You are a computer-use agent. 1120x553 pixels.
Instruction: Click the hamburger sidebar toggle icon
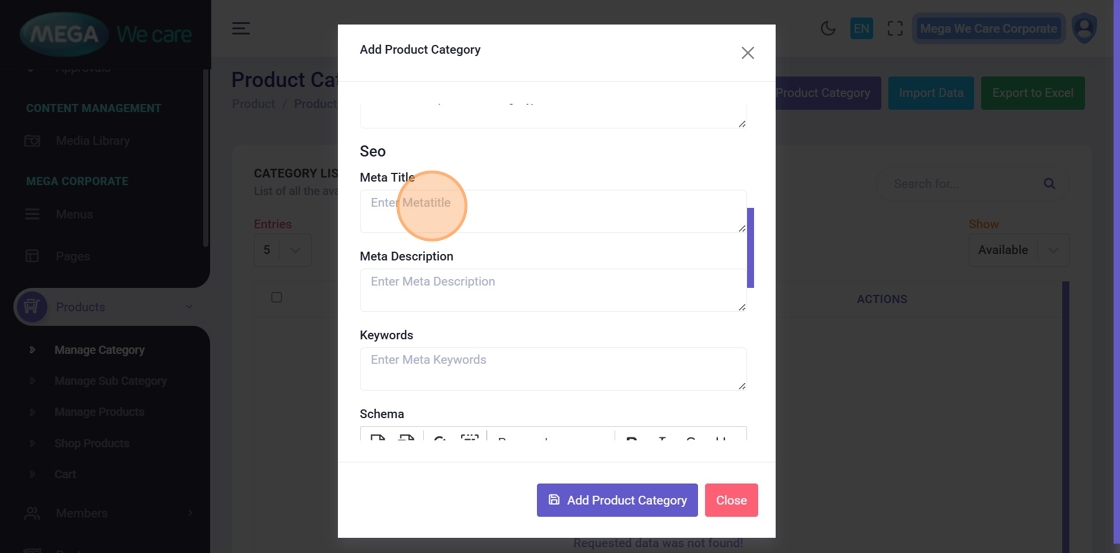[x=241, y=28]
